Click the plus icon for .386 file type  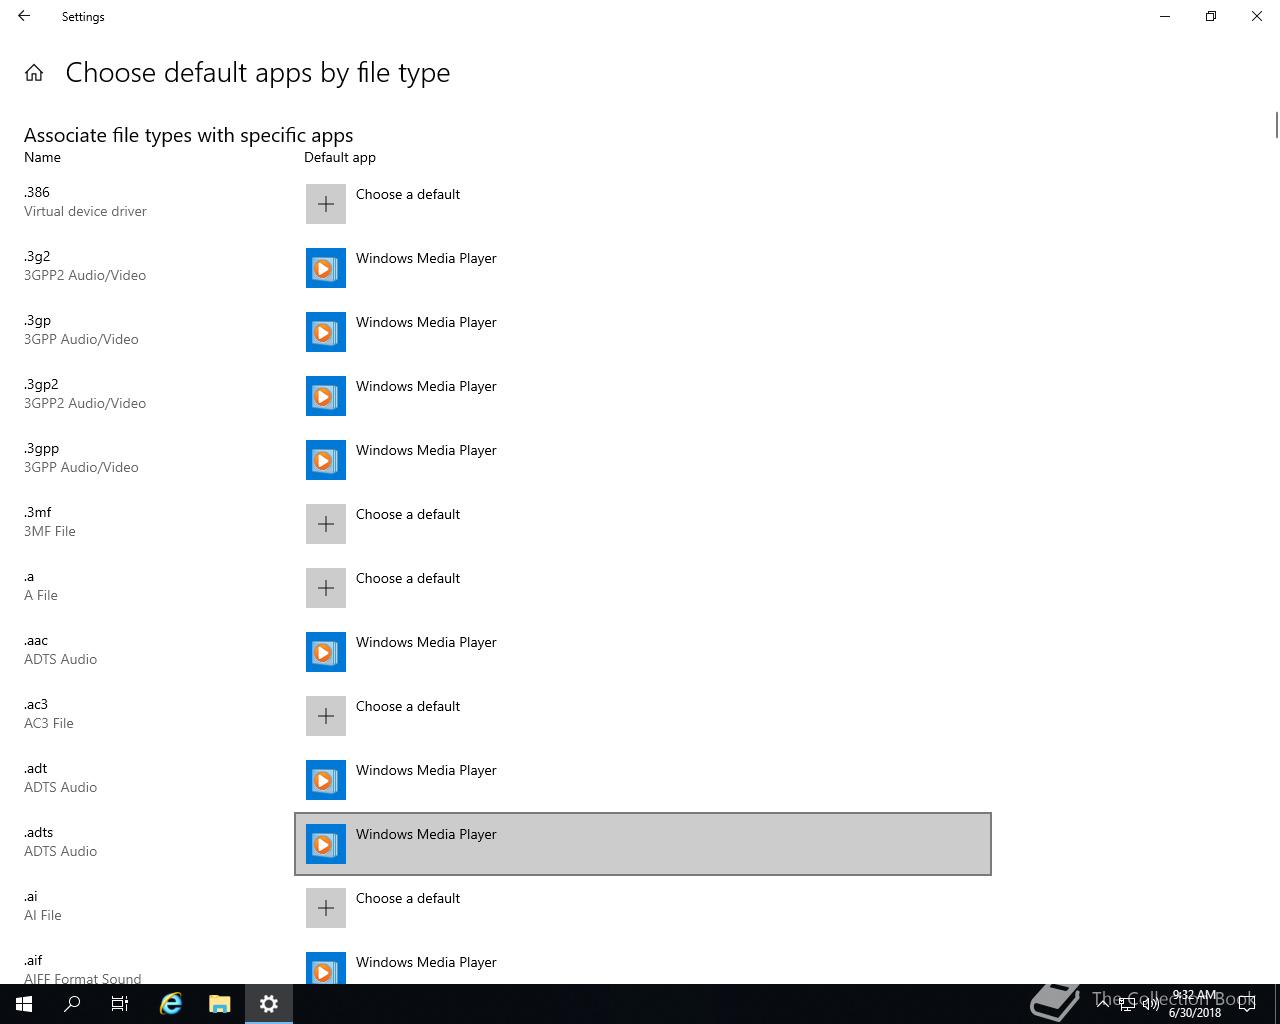coord(326,204)
